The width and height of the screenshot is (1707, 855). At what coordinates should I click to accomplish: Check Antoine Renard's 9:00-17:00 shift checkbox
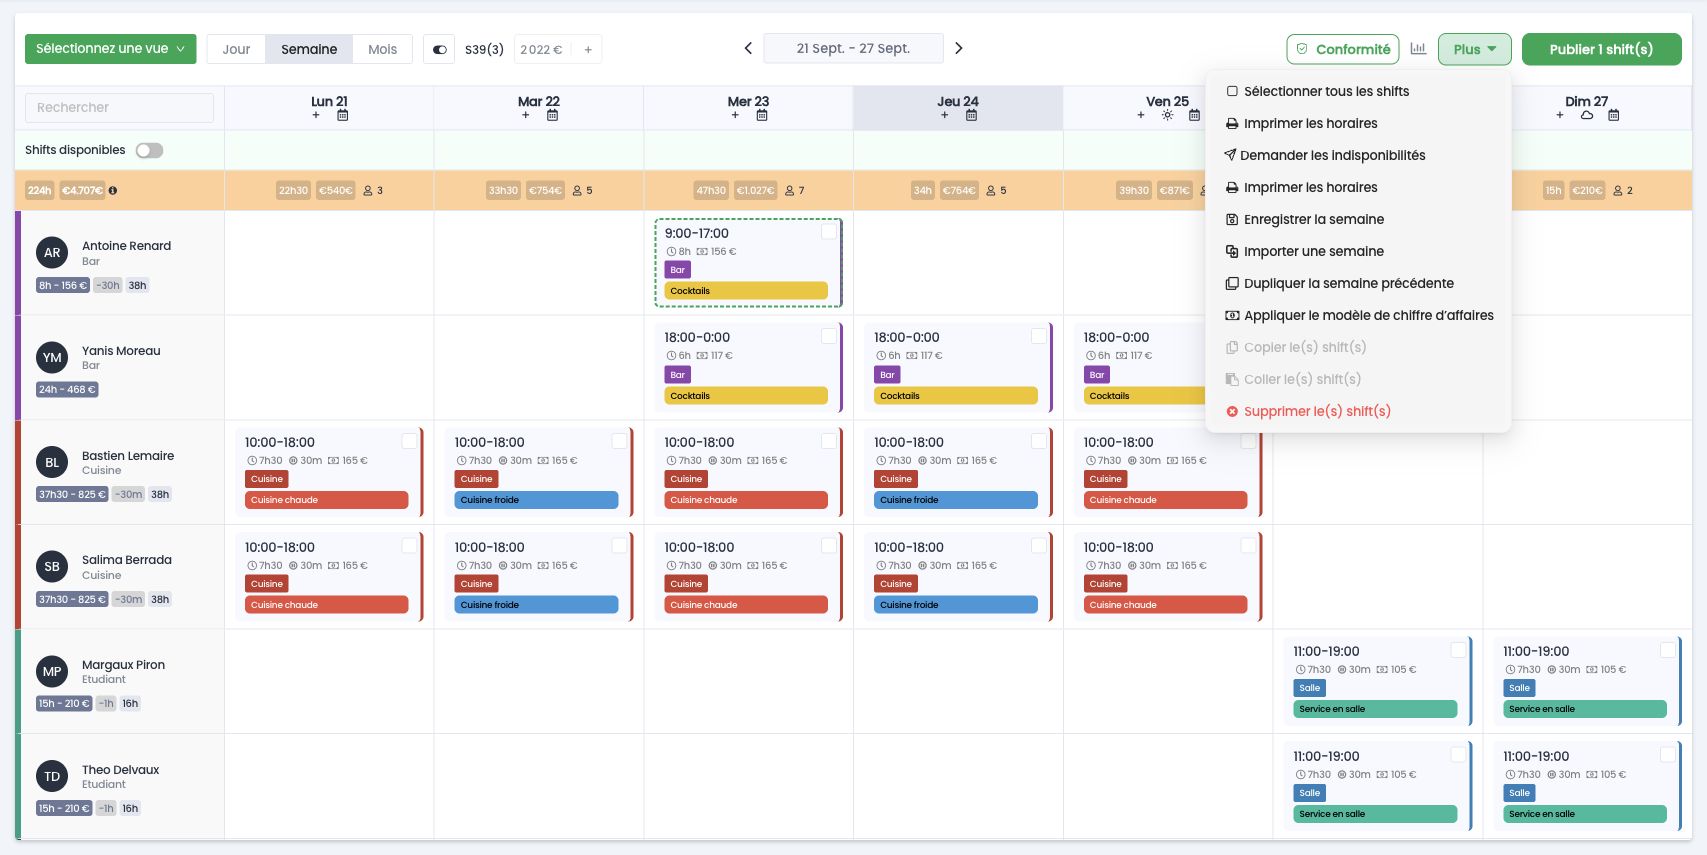pos(829,232)
